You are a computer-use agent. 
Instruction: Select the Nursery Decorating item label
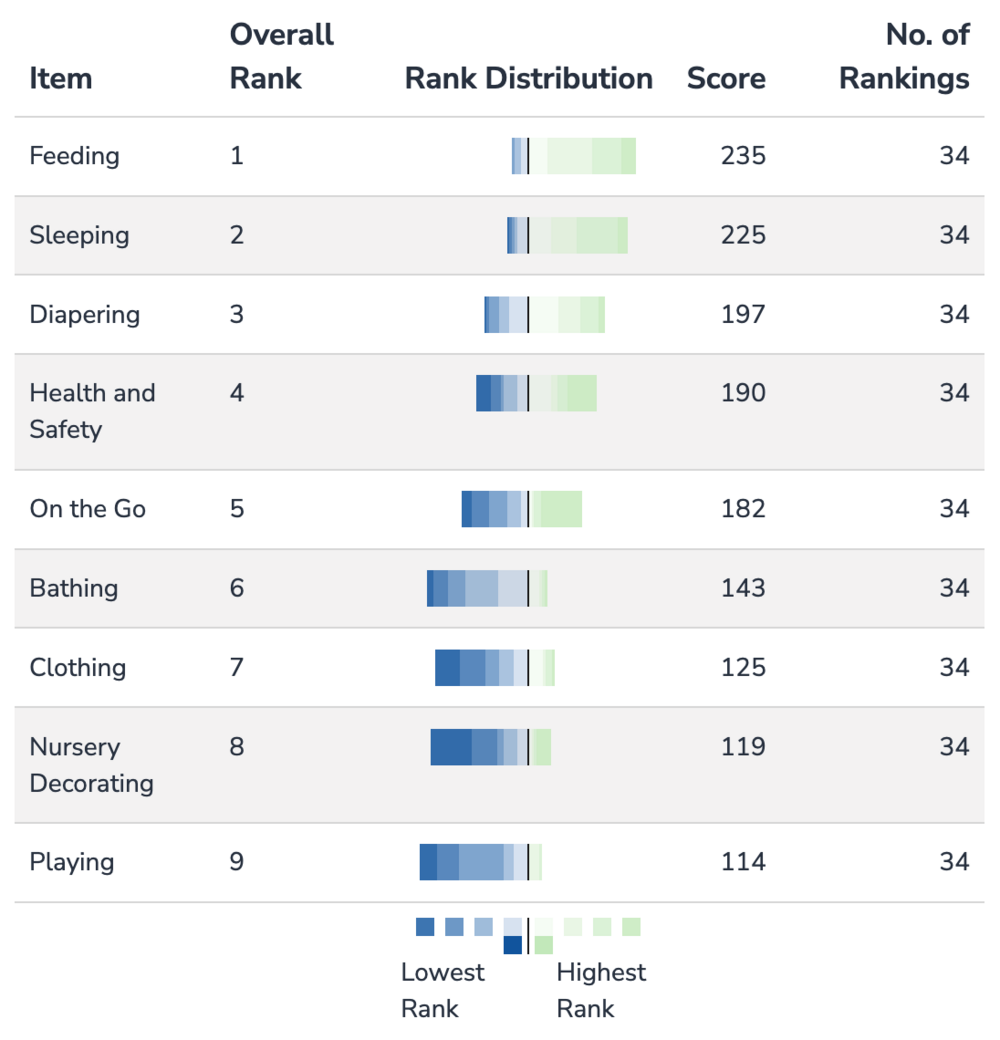tap(92, 765)
